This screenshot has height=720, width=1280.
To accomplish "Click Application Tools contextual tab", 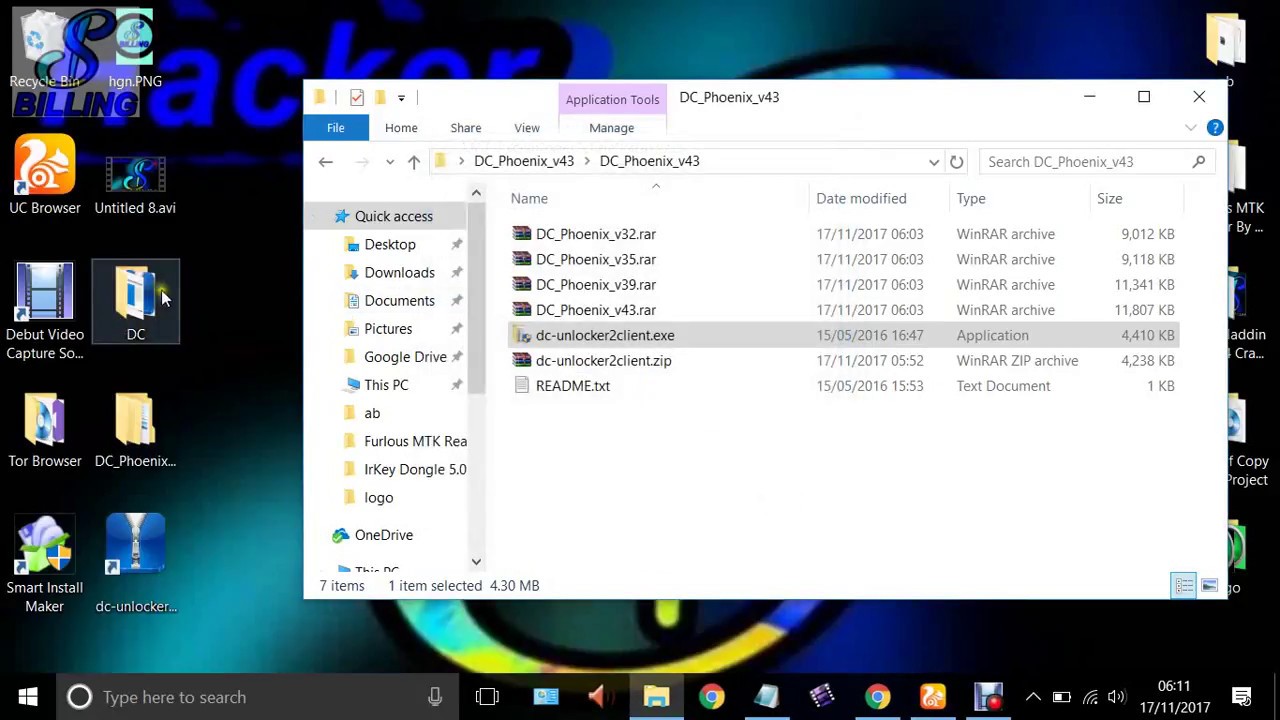I will pyautogui.click(x=612, y=99).
